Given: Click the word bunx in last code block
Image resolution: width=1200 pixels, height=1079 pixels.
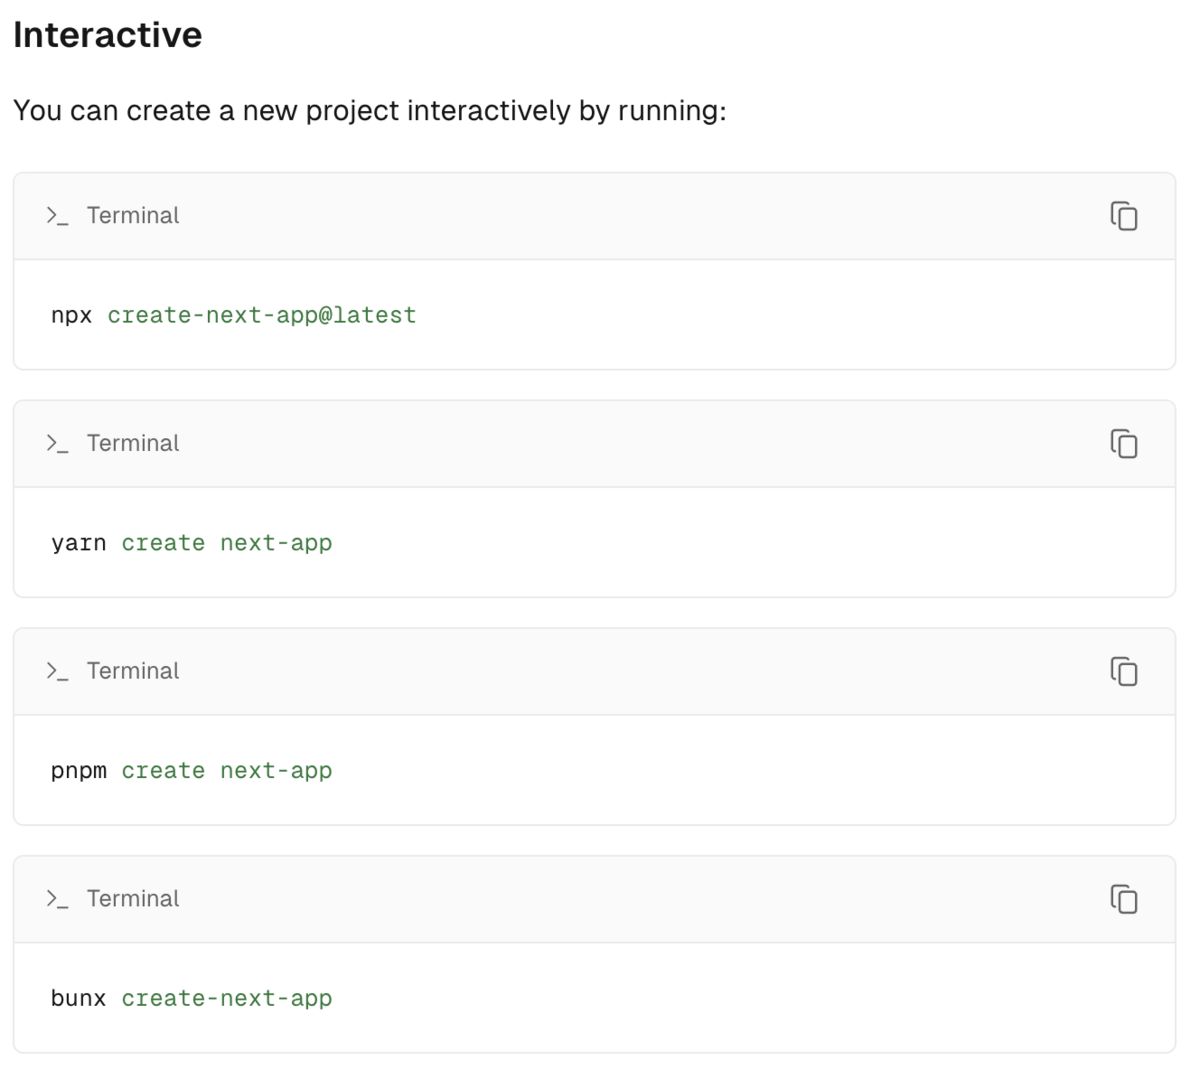Looking at the screenshot, I should tap(78, 999).
